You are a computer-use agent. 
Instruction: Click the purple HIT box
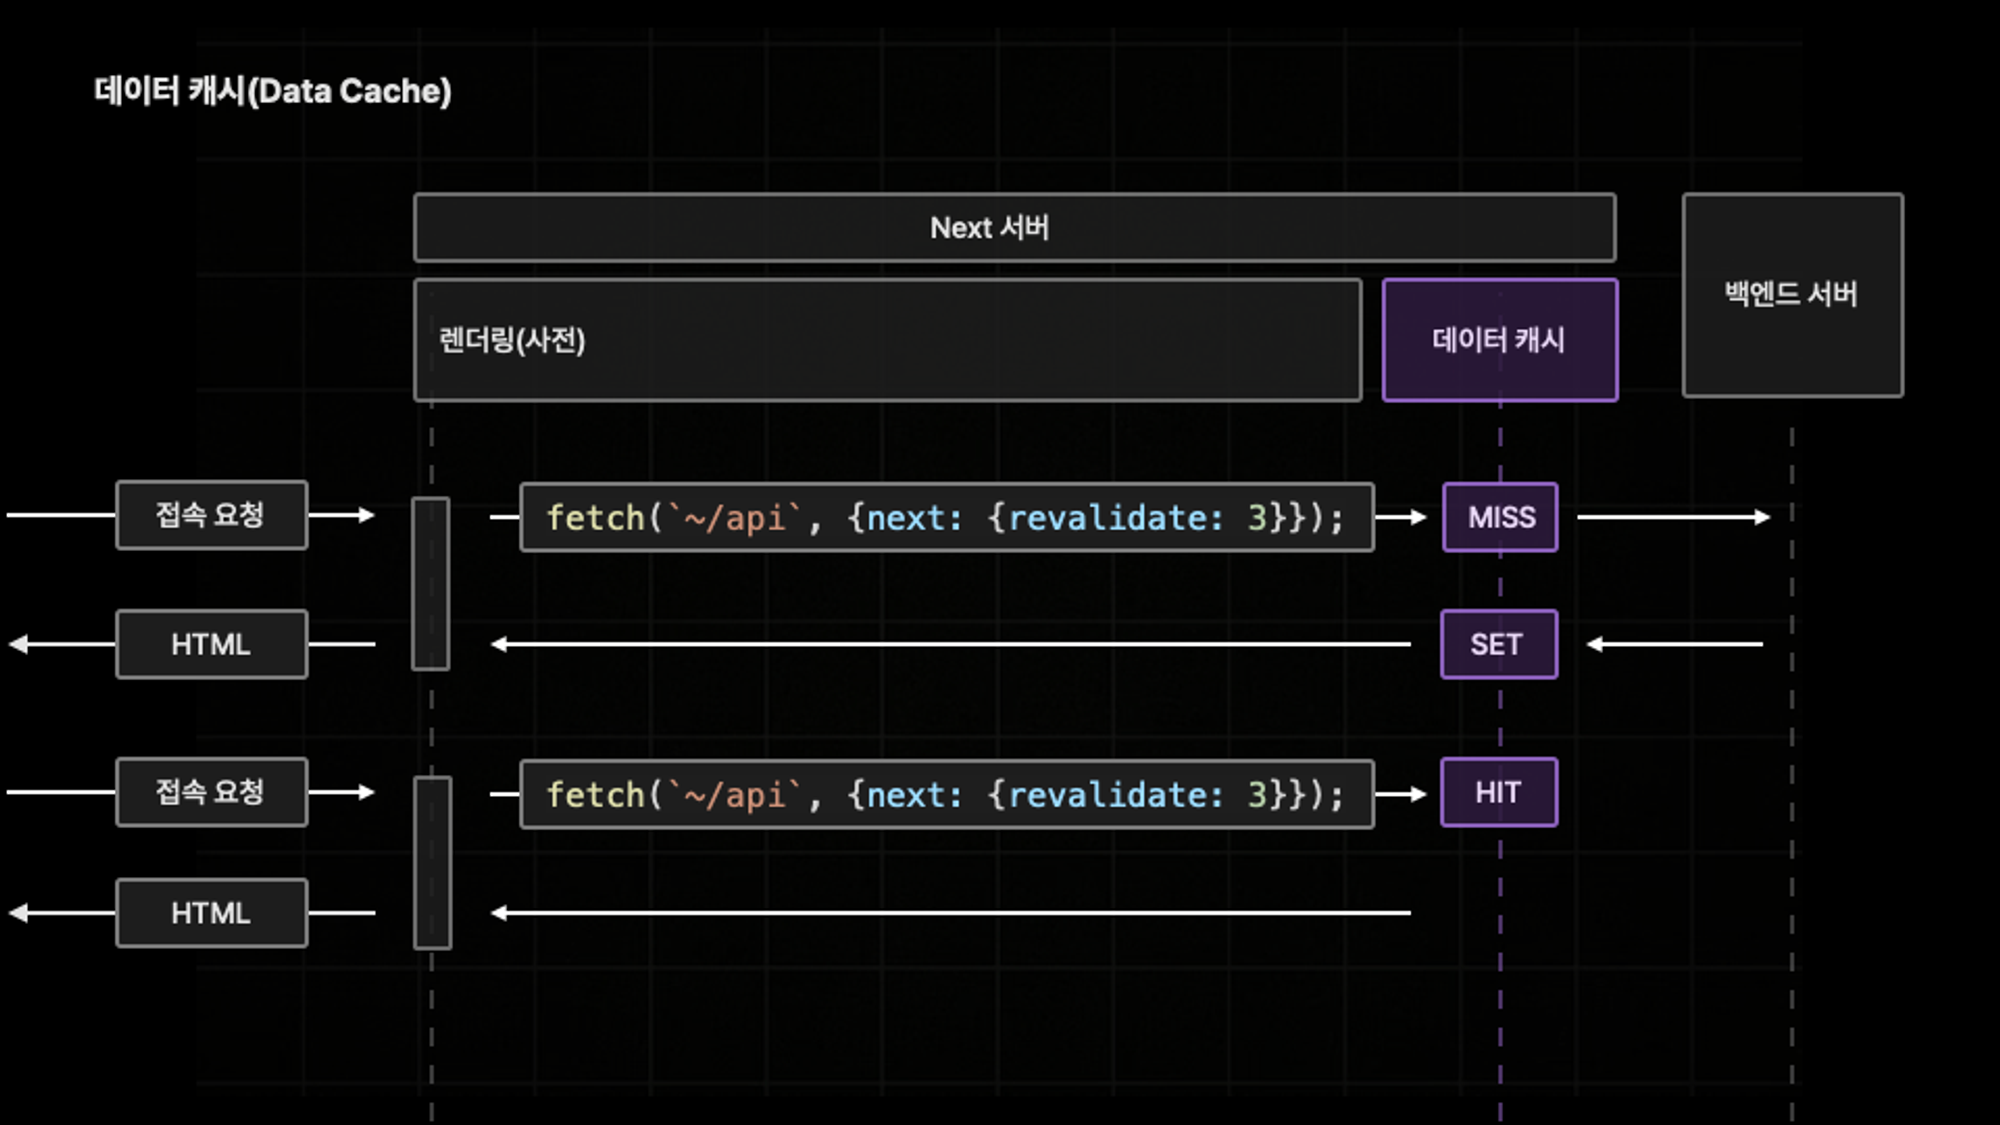[x=1498, y=792]
